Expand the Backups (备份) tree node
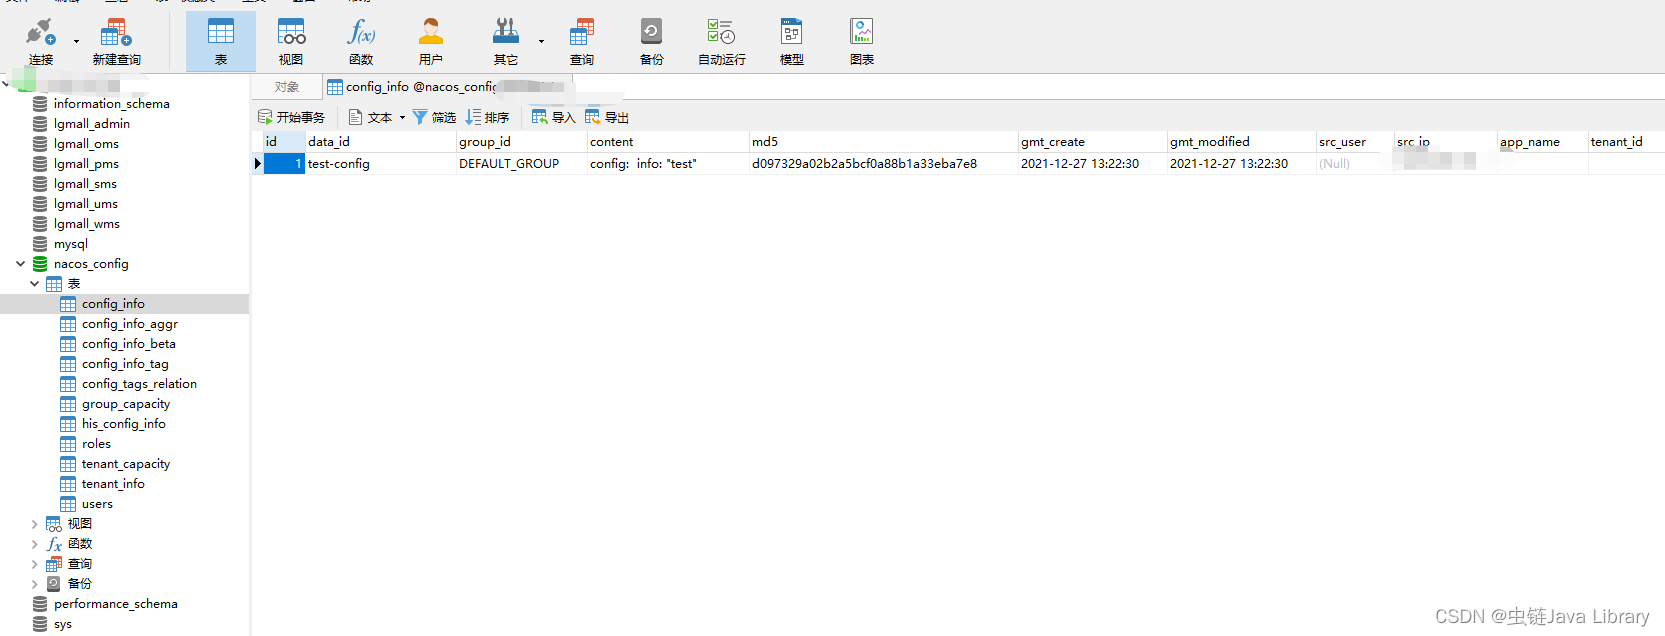Image resolution: width=1665 pixels, height=636 pixels. (x=34, y=584)
